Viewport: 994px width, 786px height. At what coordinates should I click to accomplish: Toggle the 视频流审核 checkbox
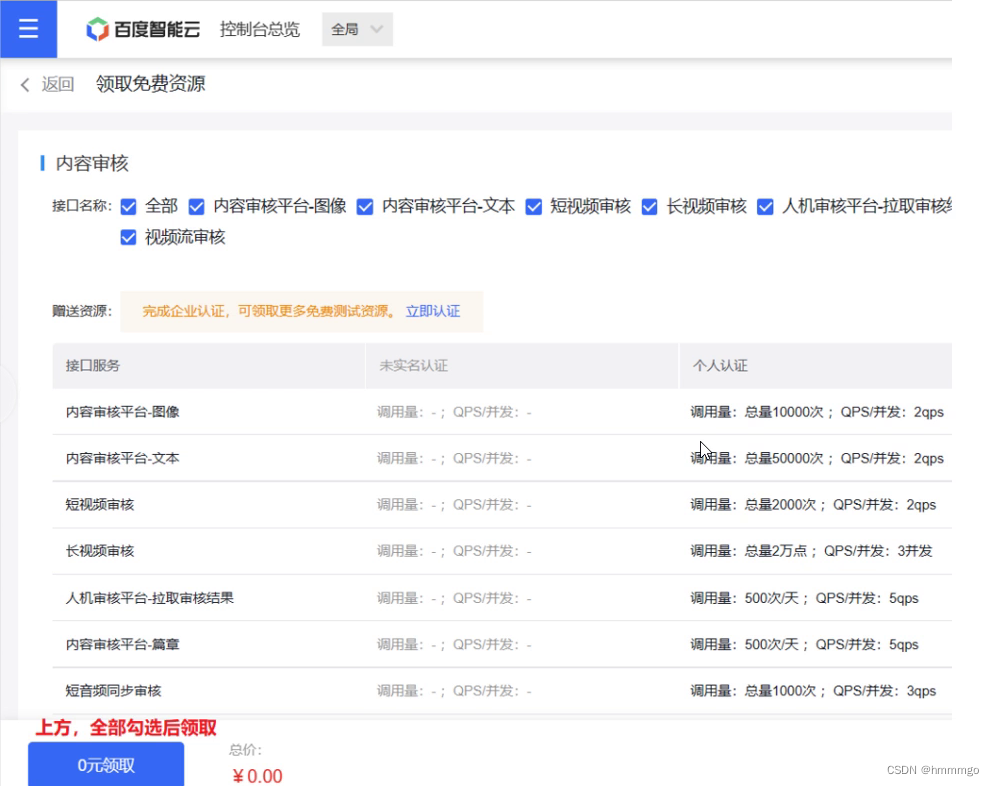coord(129,237)
